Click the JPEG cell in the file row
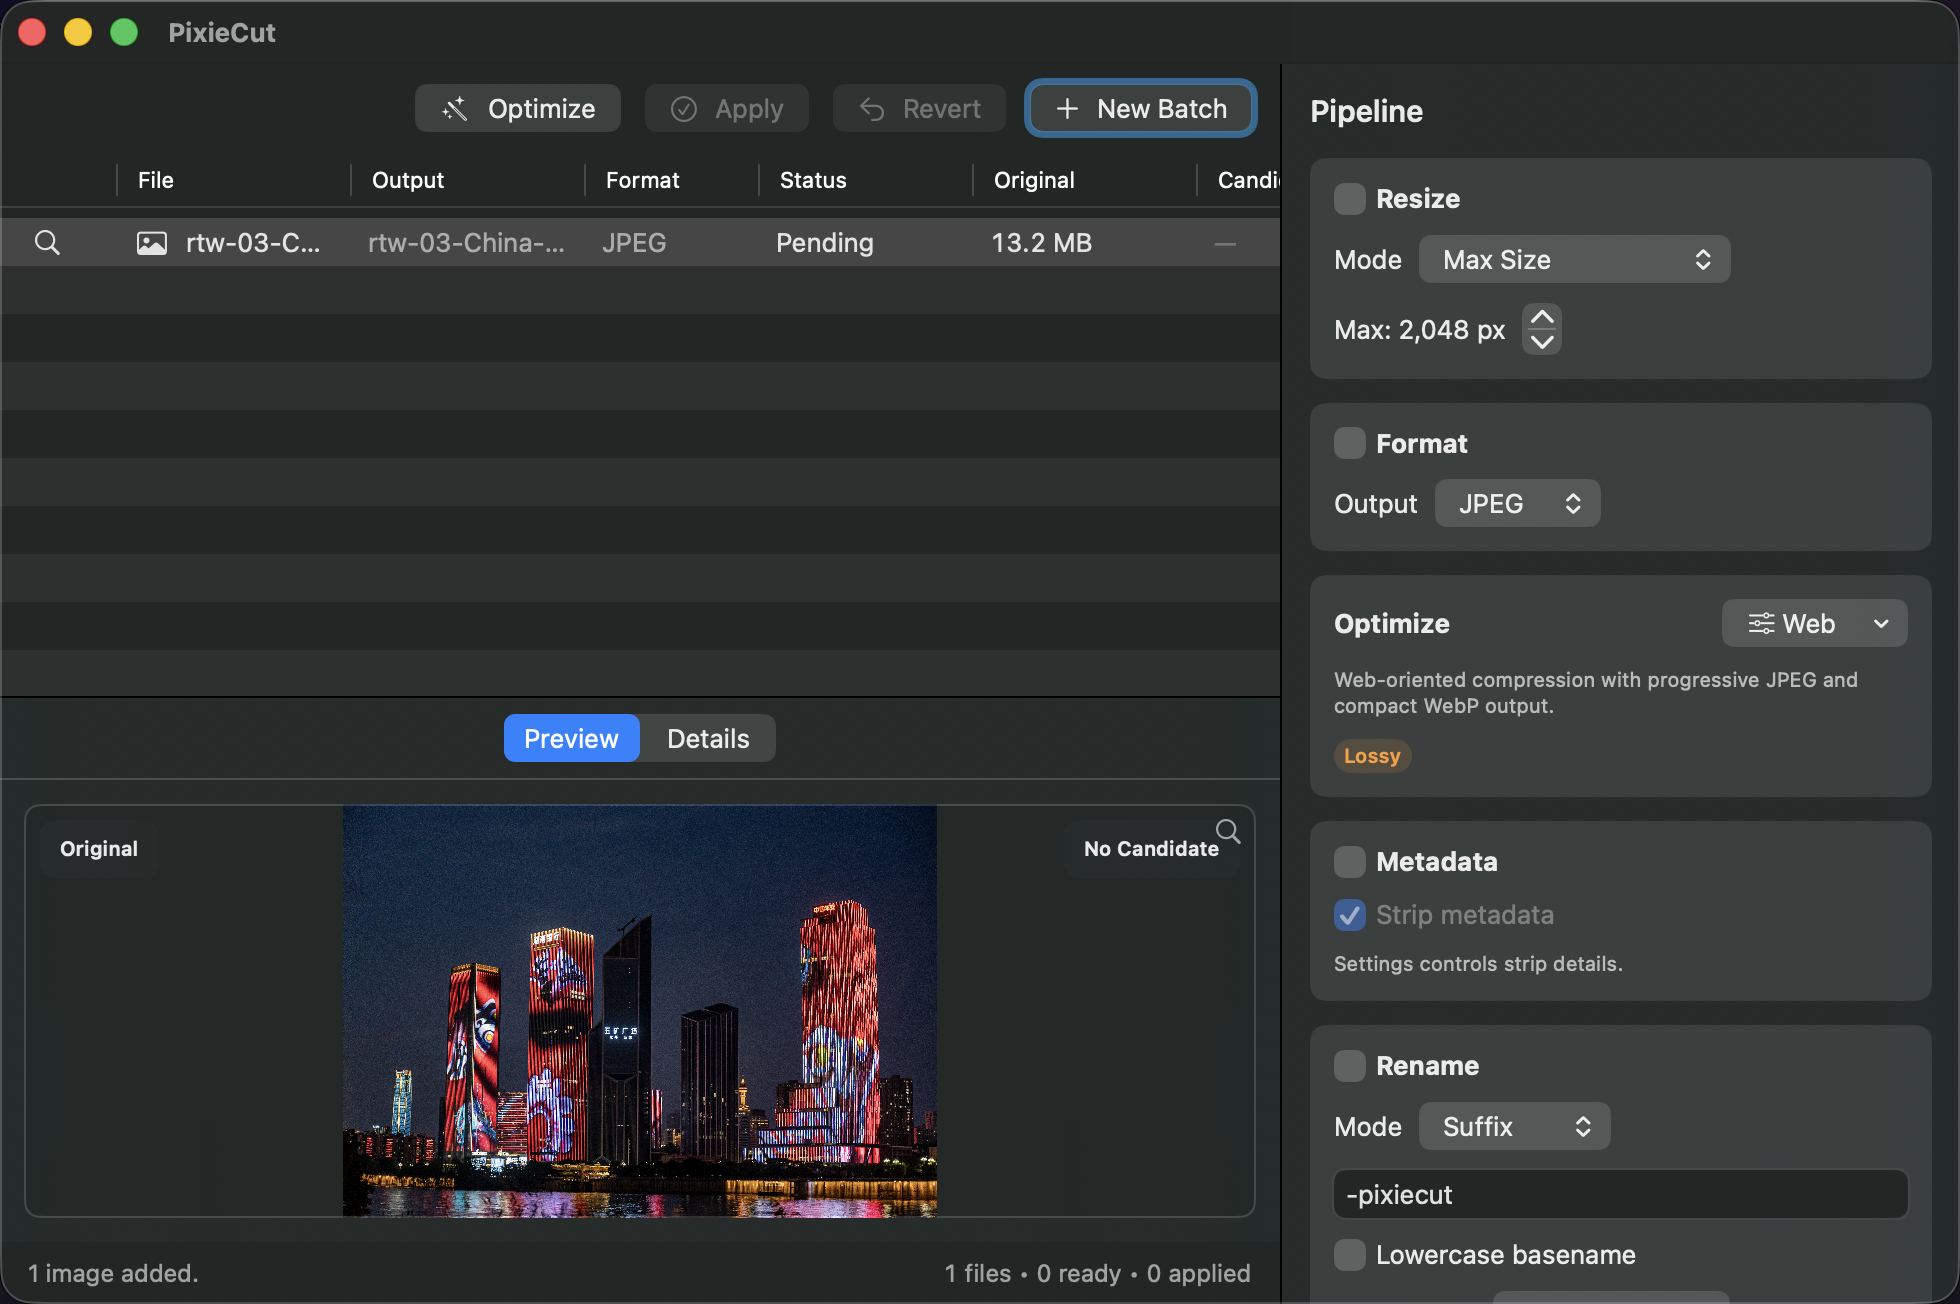Image resolution: width=1960 pixels, height=1304 pixels. pyautogui.click(x=634, y=243)
